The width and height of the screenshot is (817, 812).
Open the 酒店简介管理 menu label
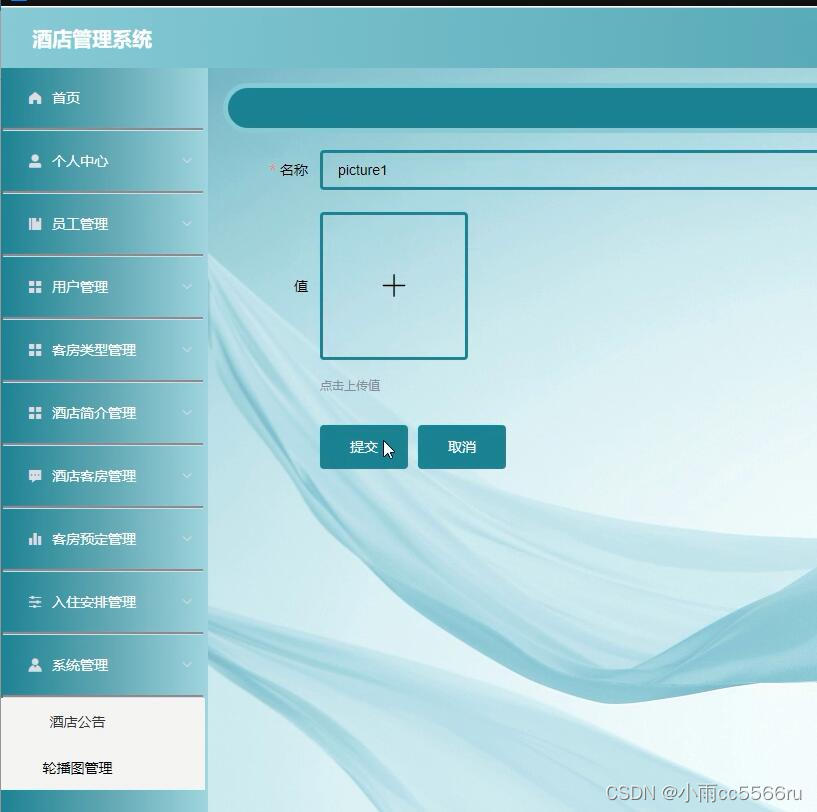coord(94,413)
